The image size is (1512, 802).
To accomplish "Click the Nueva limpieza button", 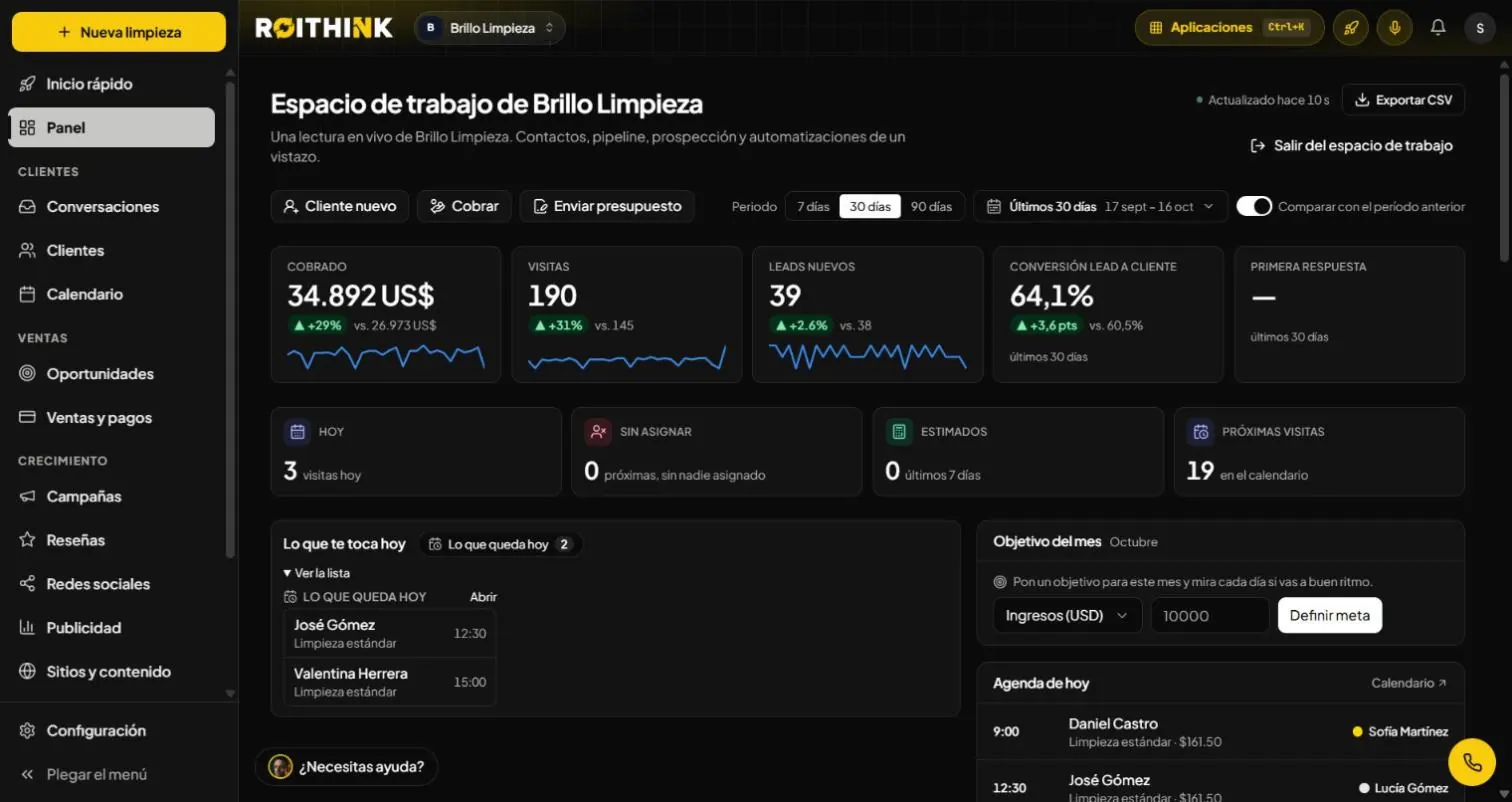I will [119, 32].
